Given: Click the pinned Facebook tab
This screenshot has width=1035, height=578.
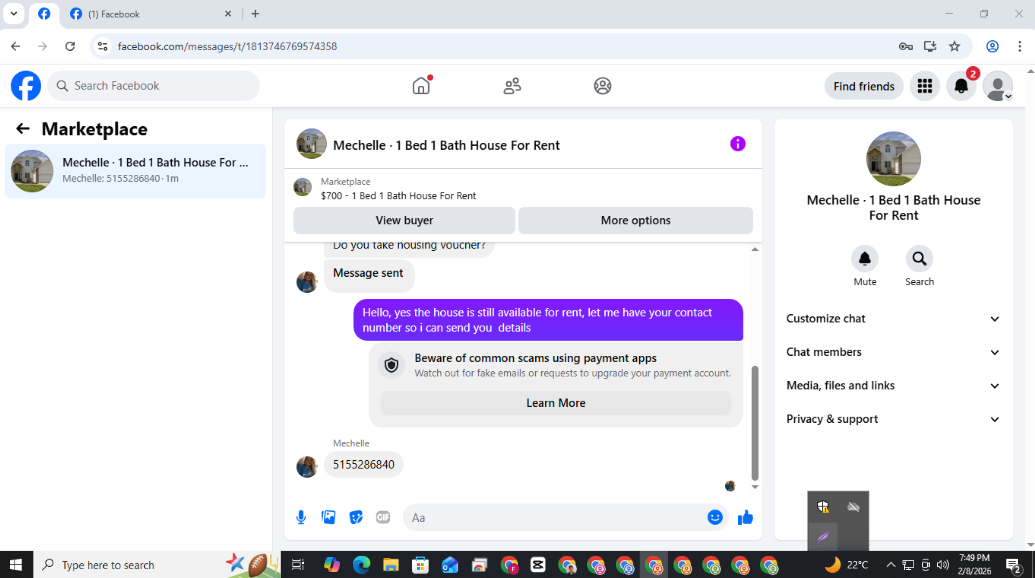Looking at the screenshot, I should (x=44, y=14).
